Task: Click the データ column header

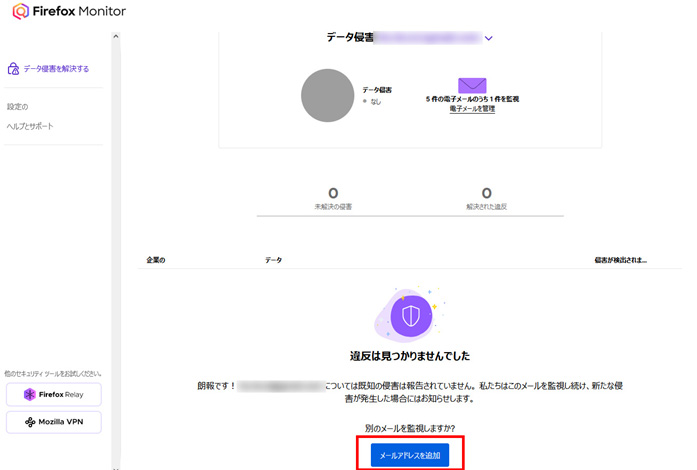Action: coord(273,260)
